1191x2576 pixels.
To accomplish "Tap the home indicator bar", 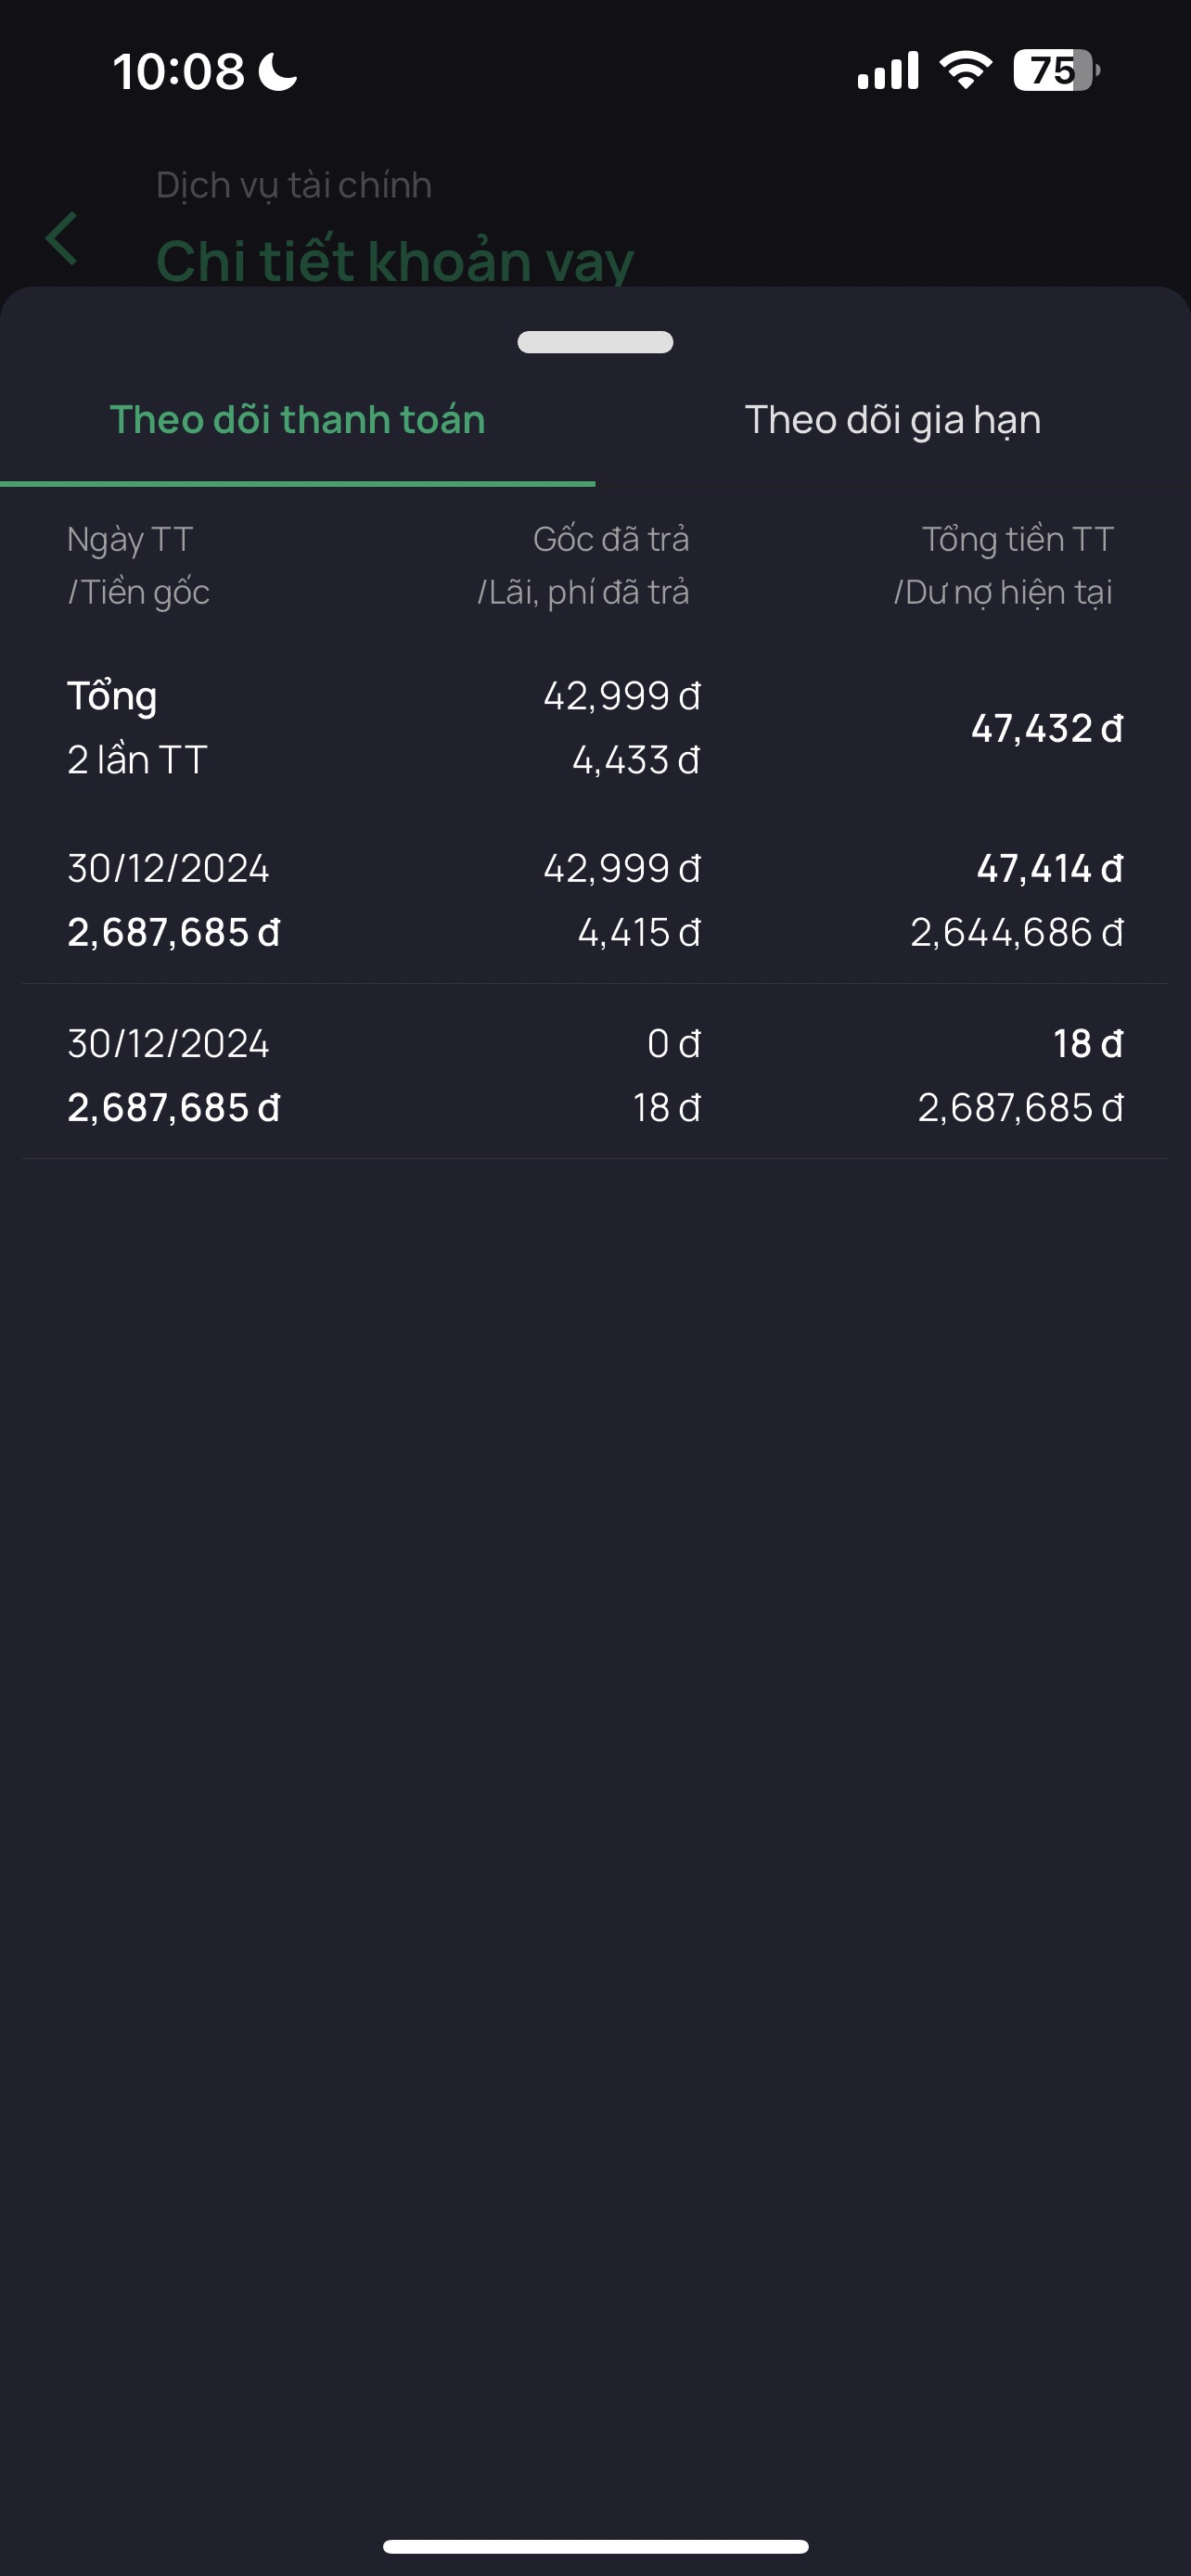I will [x=595, y=2546].
